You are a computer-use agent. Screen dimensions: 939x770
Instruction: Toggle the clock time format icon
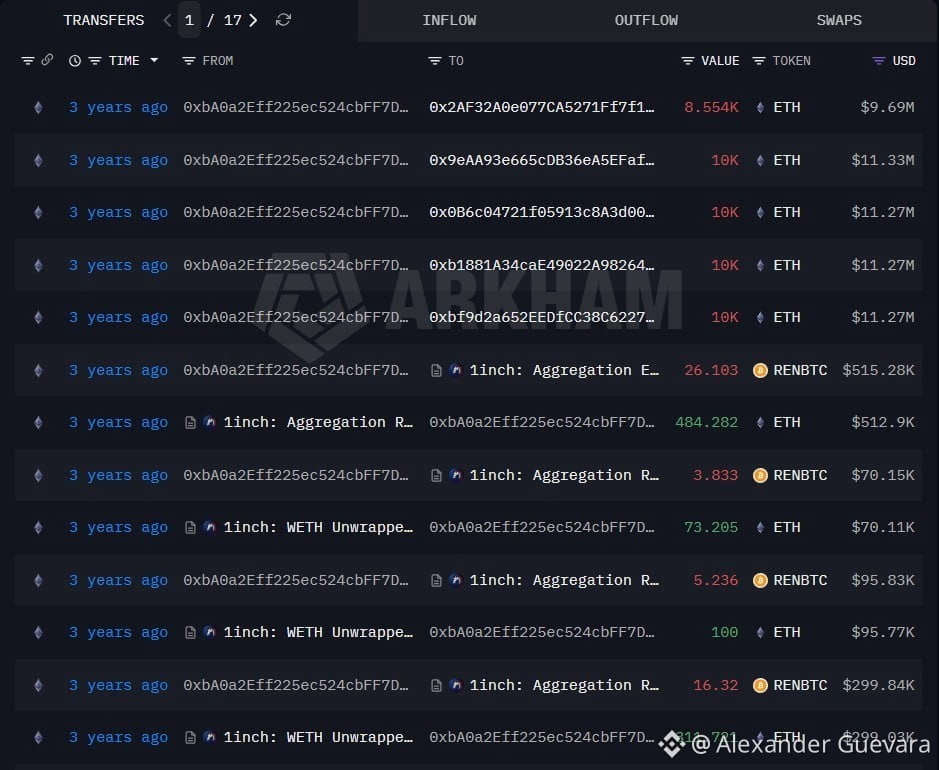click(75, 60)
